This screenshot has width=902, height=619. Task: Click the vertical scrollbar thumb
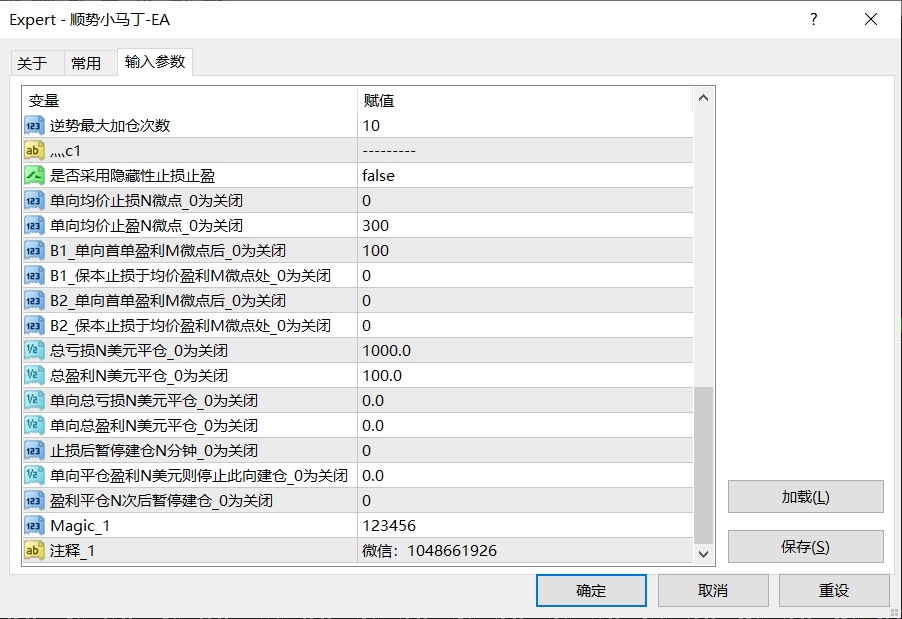[703, 464]
